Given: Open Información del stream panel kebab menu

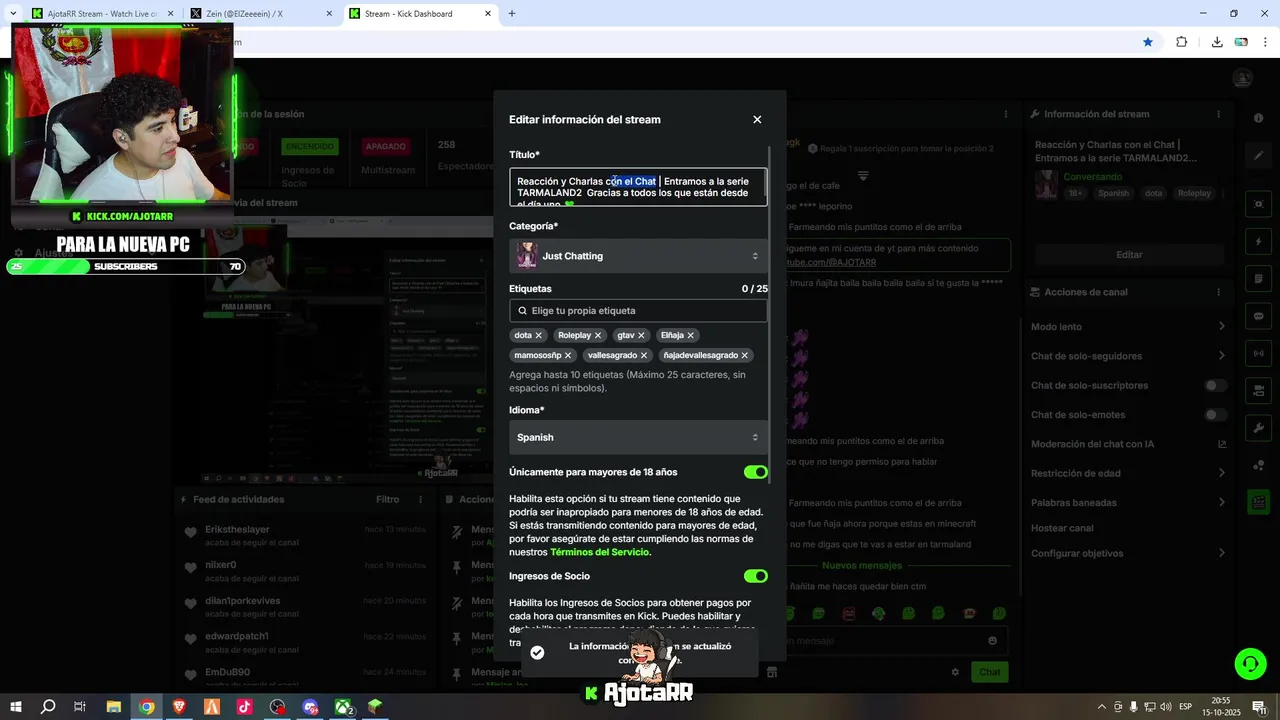Looking at the screenshot, I should point(1219,114).
